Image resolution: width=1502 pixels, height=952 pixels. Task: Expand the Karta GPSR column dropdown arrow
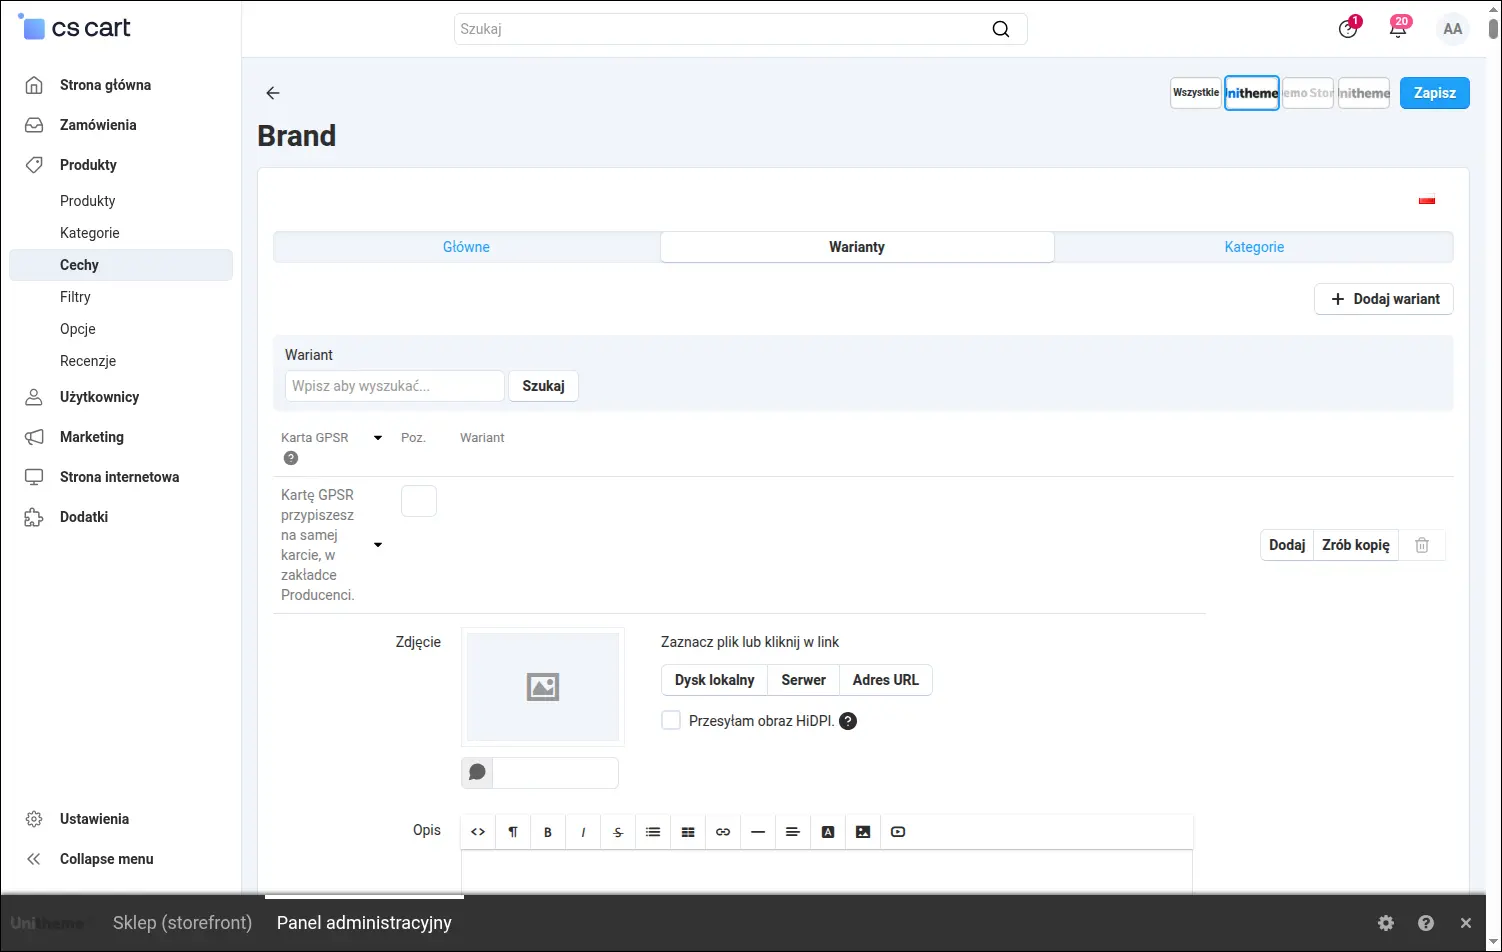[x=378, y=438]
